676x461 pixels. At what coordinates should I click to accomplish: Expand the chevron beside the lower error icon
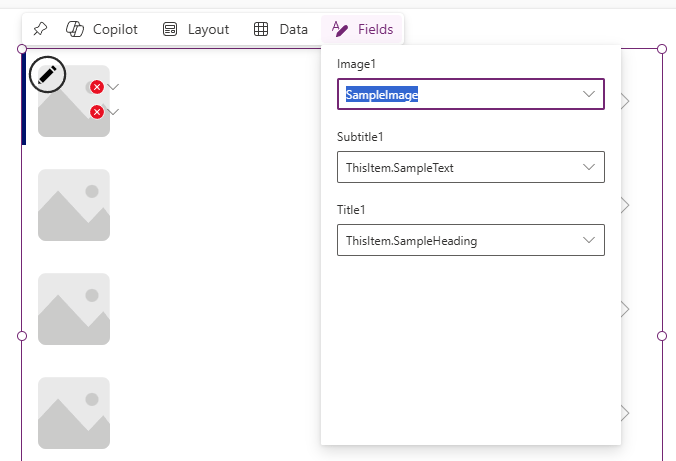(113, 112)
